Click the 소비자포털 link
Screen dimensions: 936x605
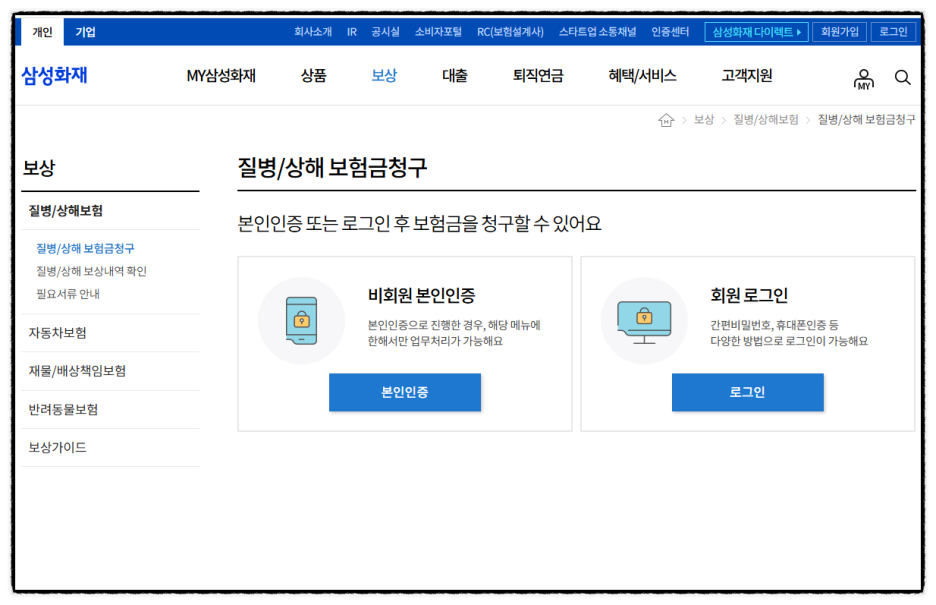438,32
